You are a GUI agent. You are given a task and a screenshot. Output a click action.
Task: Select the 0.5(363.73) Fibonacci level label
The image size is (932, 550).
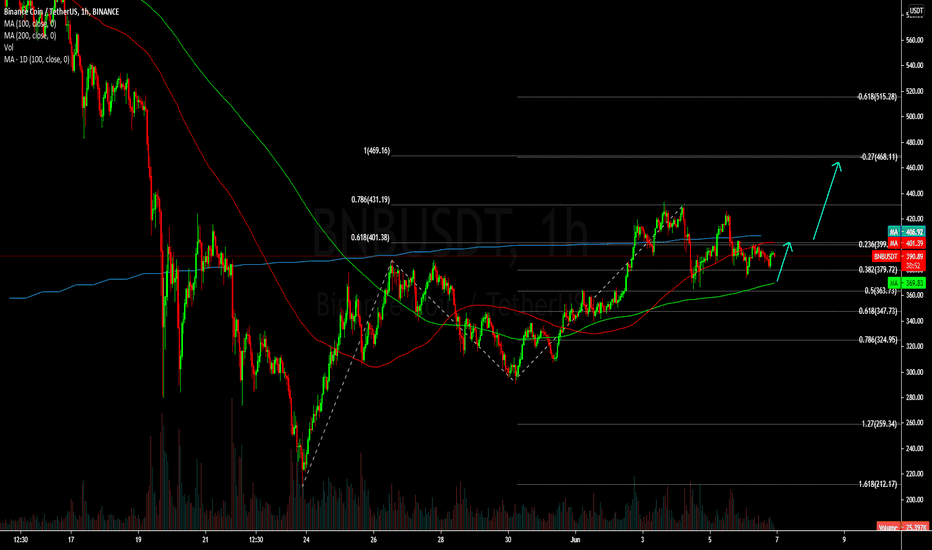coord(881,291)
